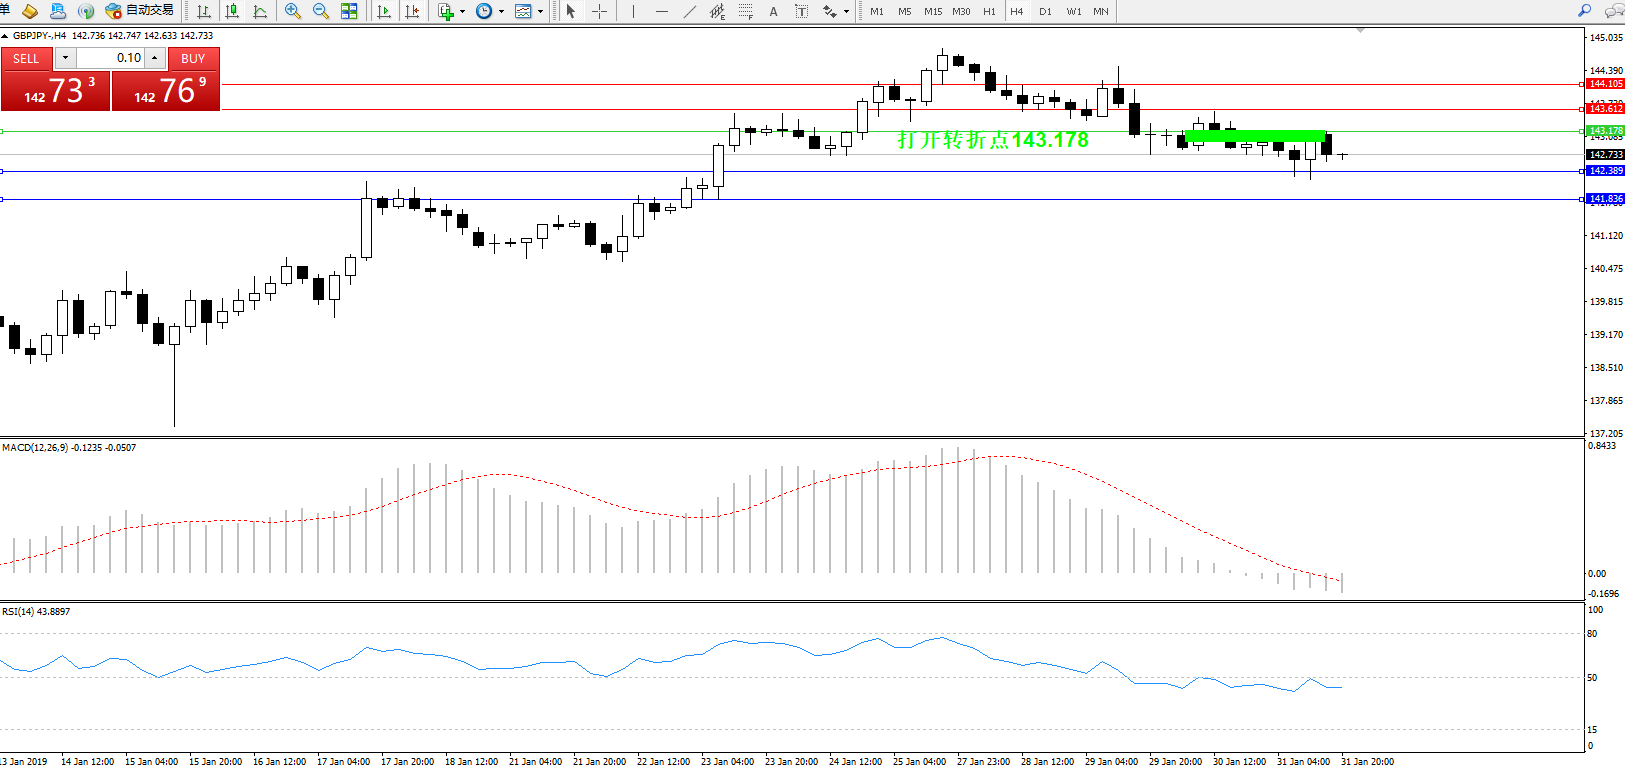This screenshot has width=1625, height=767.
Task: Click the green 143.178 level bar
Action: [x=1255, y=135]
